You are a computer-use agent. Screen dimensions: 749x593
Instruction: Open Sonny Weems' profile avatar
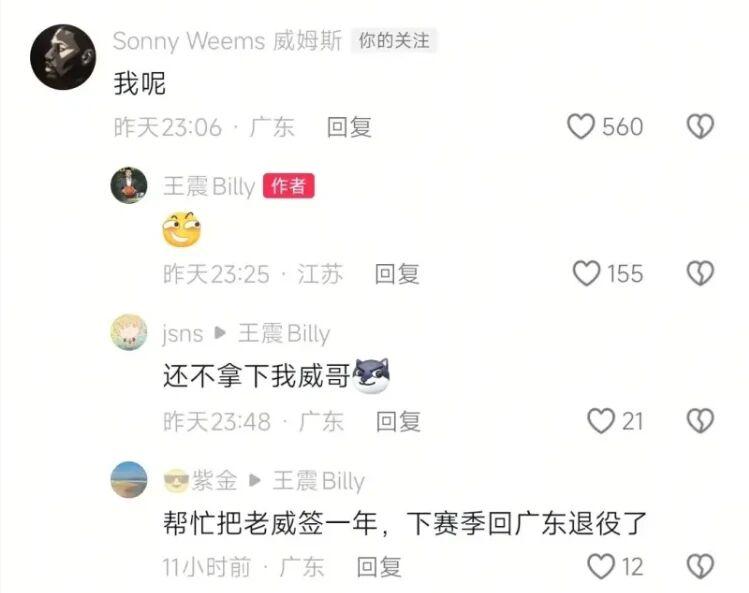(x=63, y=57)
